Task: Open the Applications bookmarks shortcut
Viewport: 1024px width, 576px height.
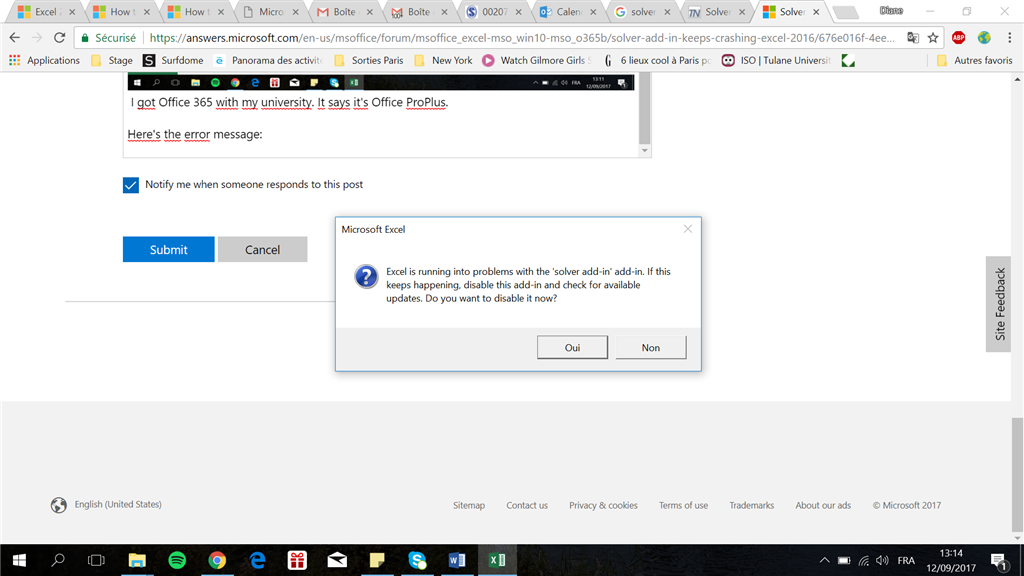Action: (44, 60)
